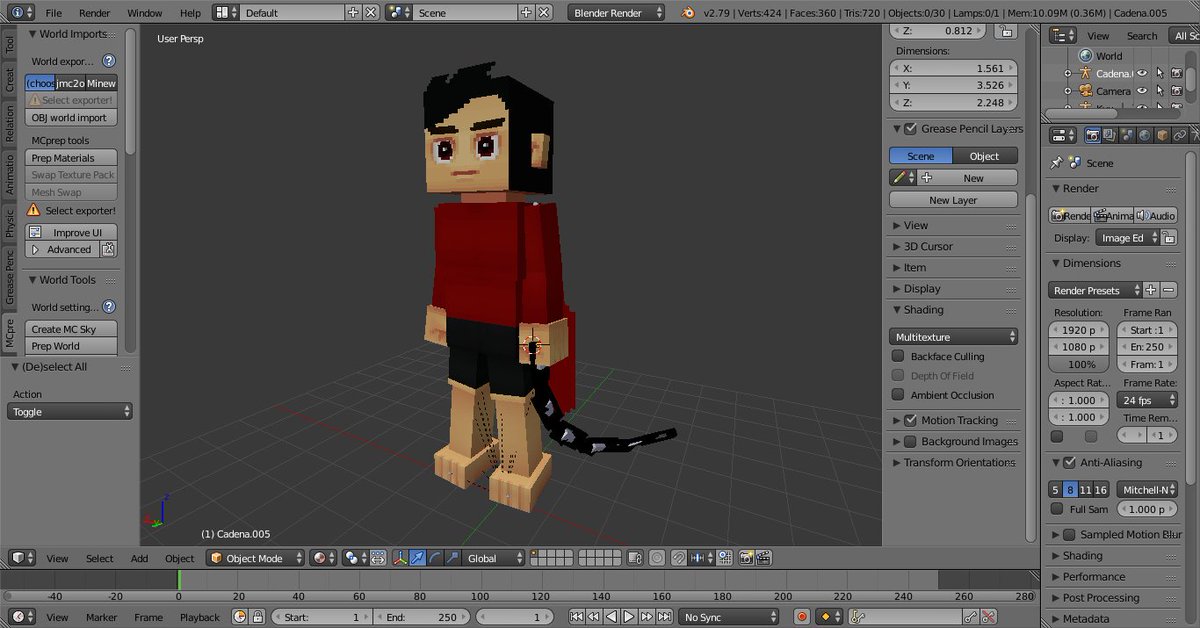Open the Toggle action dropdown
Image resolution: width=1200 pixels, height=628 pixels.
[x=70, y=412]
